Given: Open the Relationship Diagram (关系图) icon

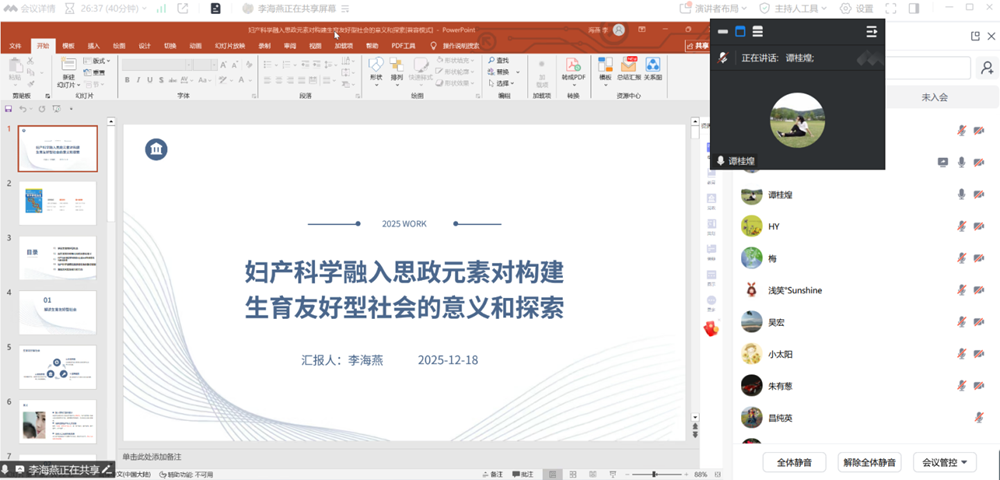Looking at the screenshot, I should 653,64.
